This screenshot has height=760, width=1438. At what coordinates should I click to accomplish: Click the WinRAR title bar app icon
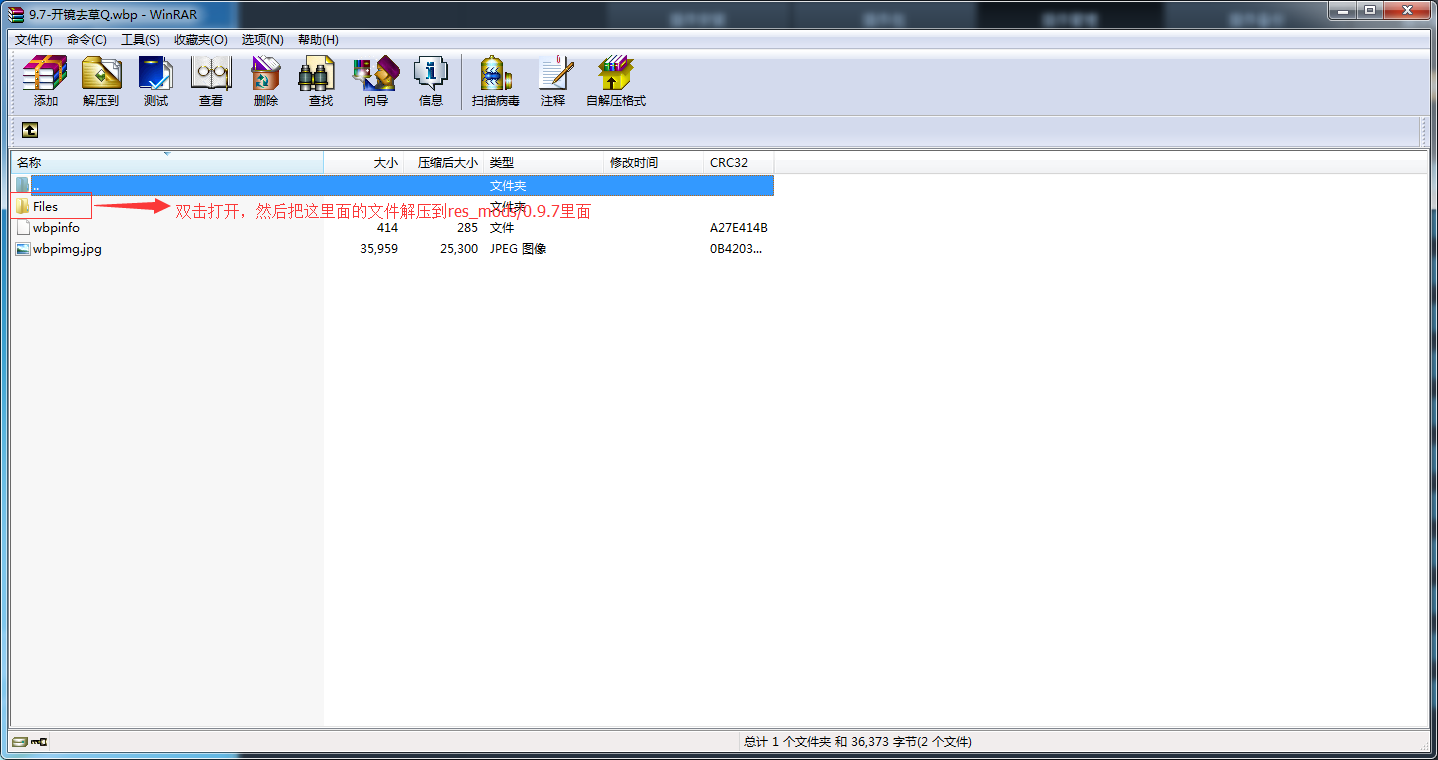(x=16, y=14)
